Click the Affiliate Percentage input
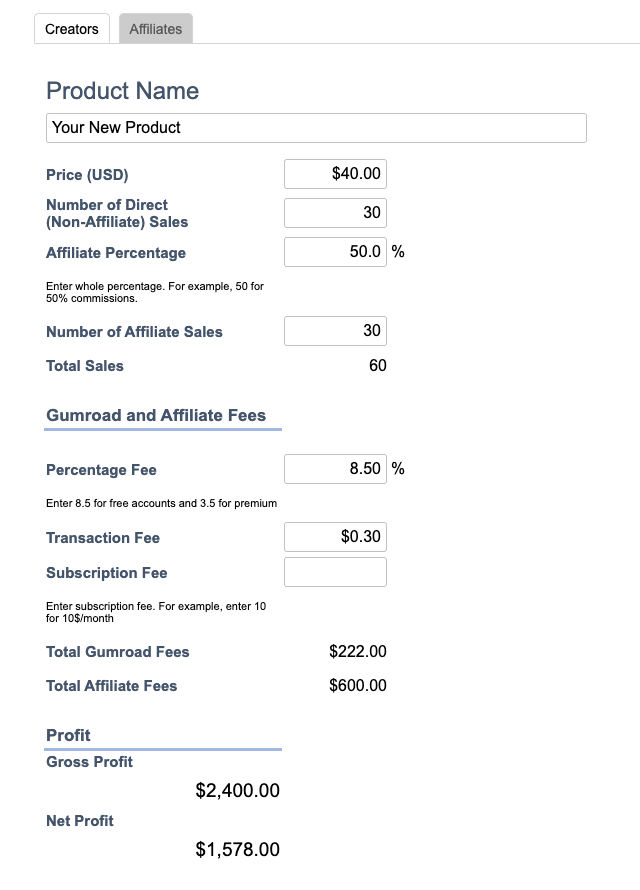The height and width of the screenshot is (890, 640). tap(335, 252)
